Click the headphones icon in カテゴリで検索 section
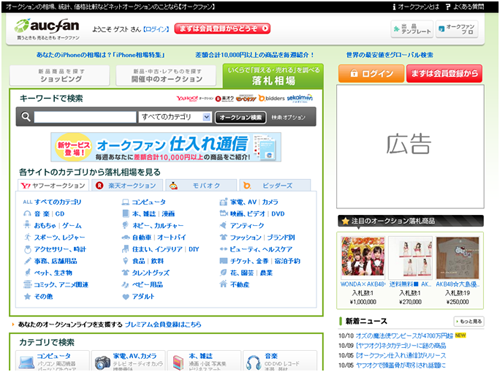 [253, 362]
